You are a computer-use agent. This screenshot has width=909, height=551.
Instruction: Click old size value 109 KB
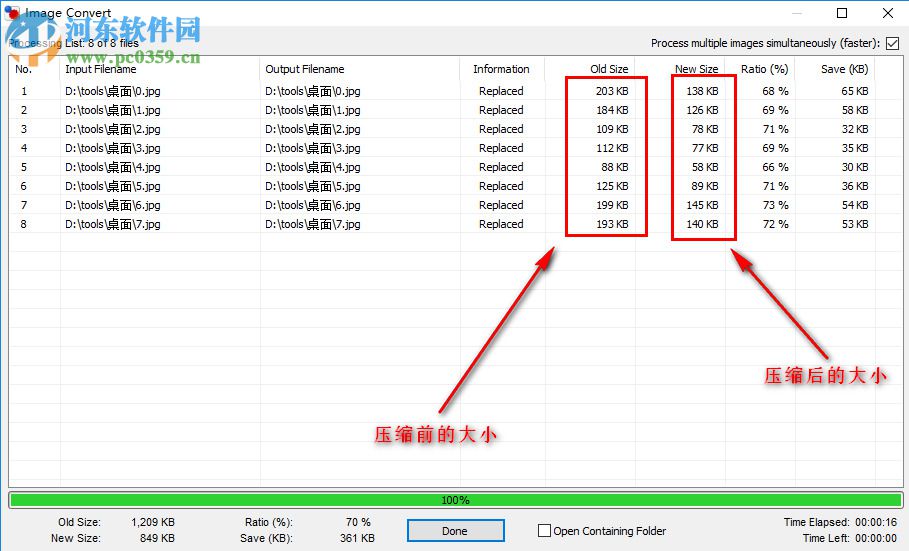[x=612, y=129]
